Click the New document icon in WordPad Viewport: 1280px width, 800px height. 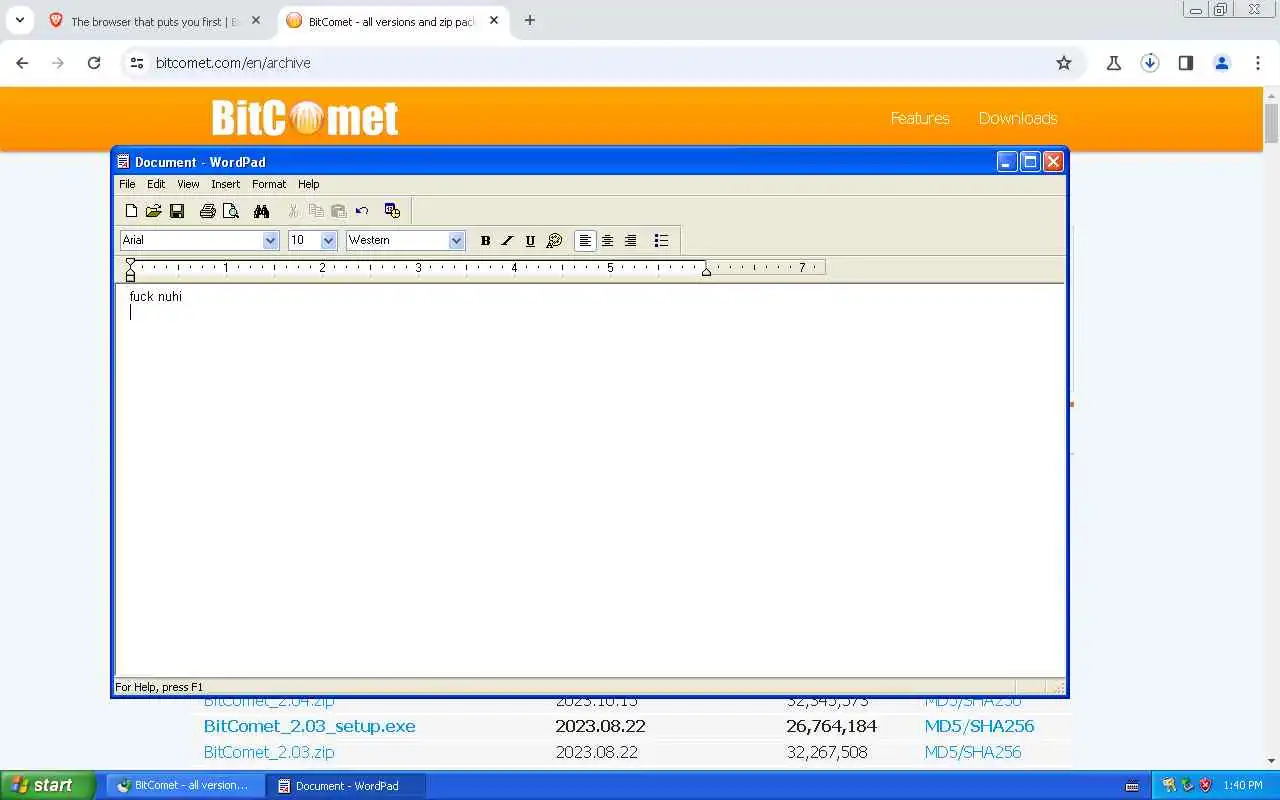click(x=131, y=211)
